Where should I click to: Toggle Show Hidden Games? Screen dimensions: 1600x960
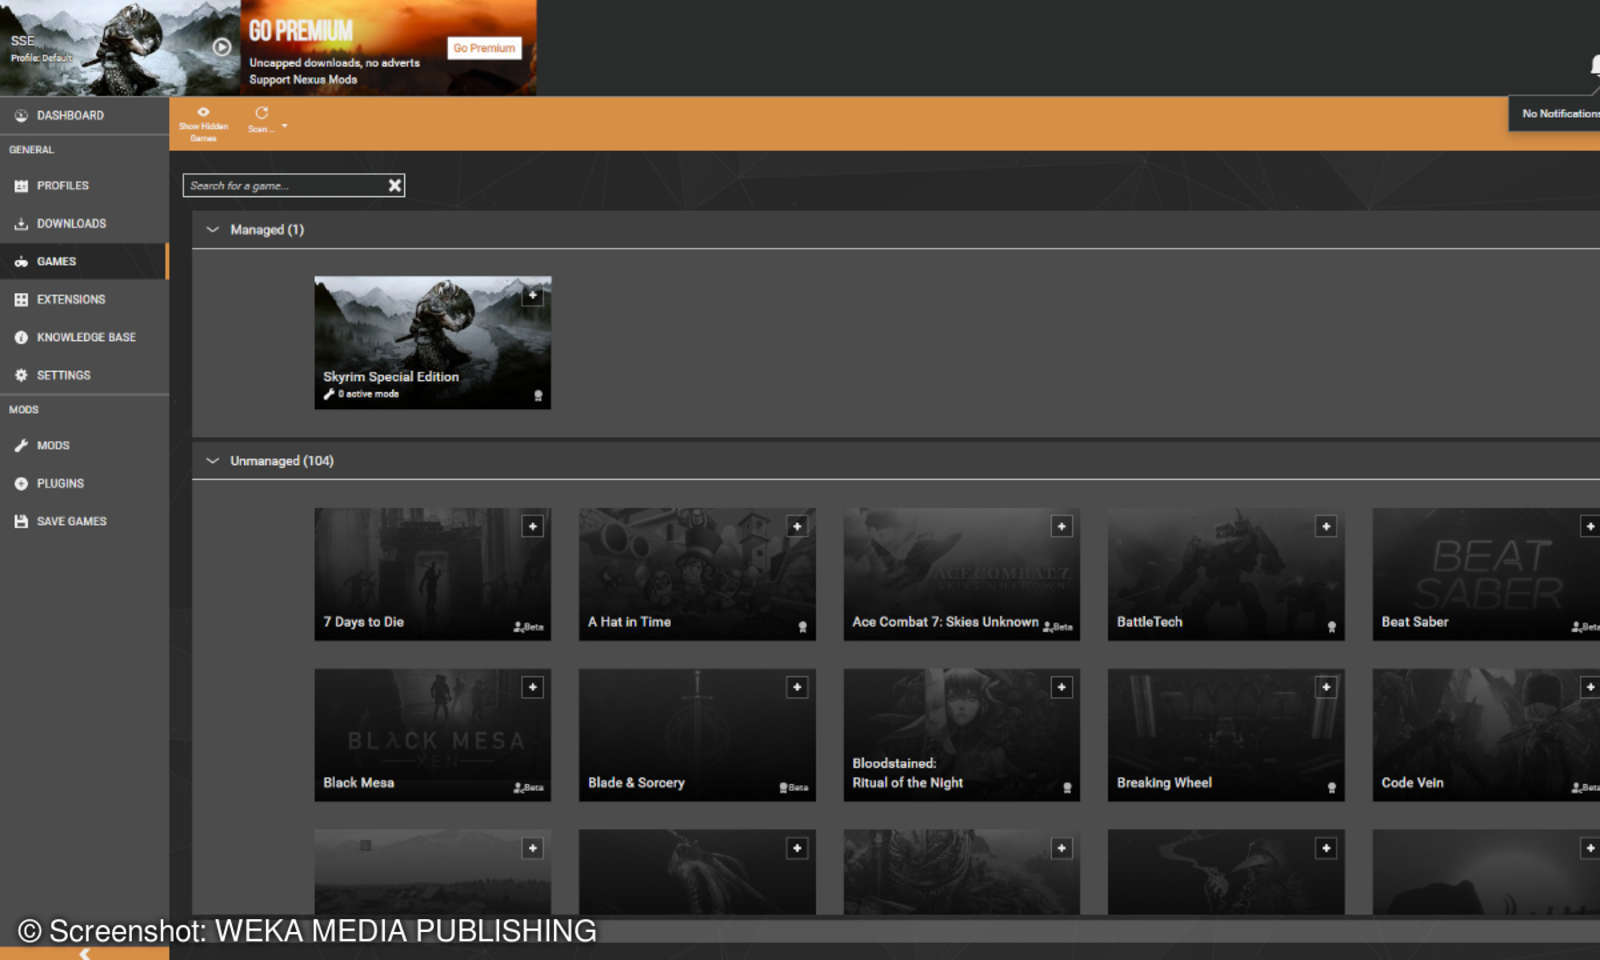(x=203, y=121)
